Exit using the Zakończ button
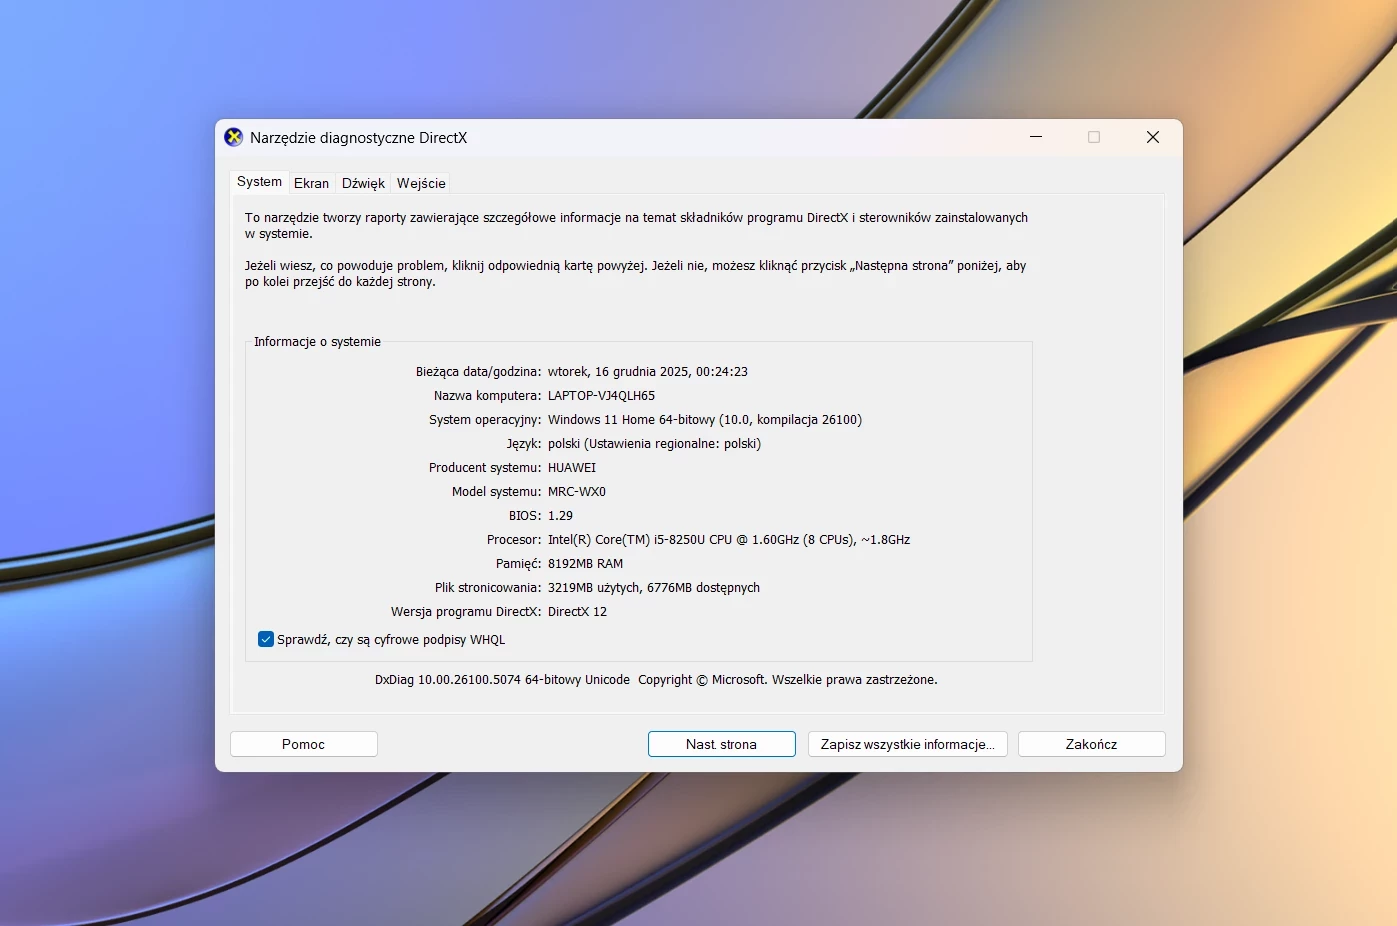This screenshot has width=1397, height=926. coord(1091,744)
